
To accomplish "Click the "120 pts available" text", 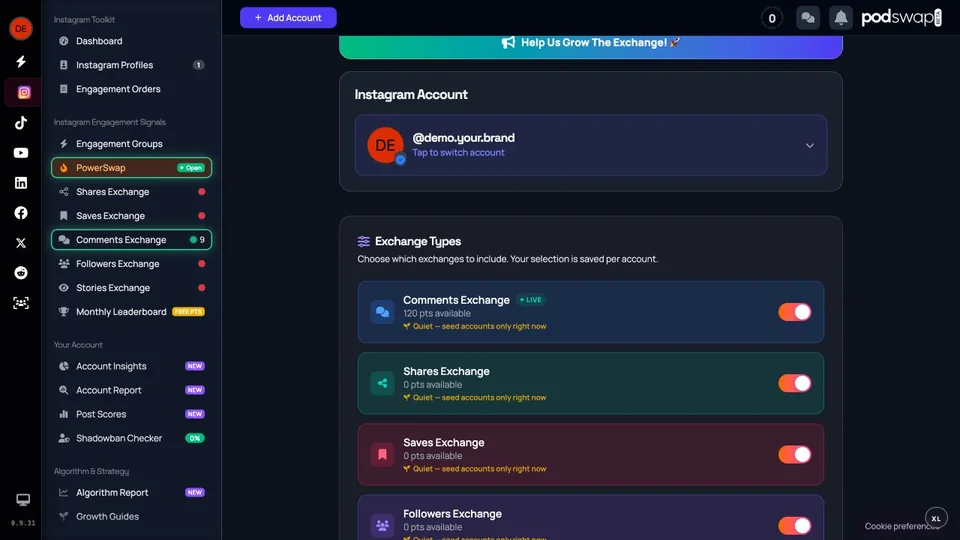I will (x=437, y=313).
